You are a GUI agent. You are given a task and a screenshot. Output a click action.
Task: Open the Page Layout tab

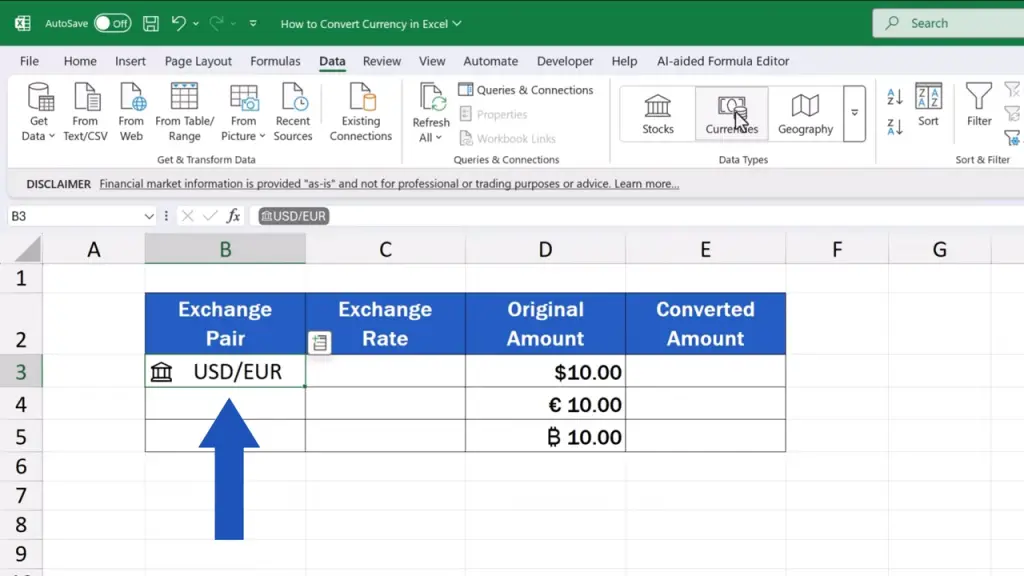(x=198, y=61)
